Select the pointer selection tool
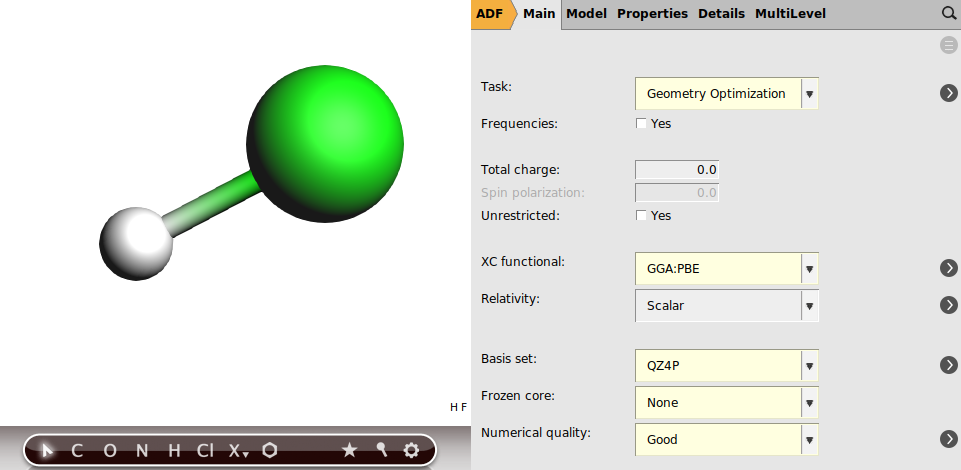Image resolution: width=961 pixels, height=470 pixels. (47, 451)
